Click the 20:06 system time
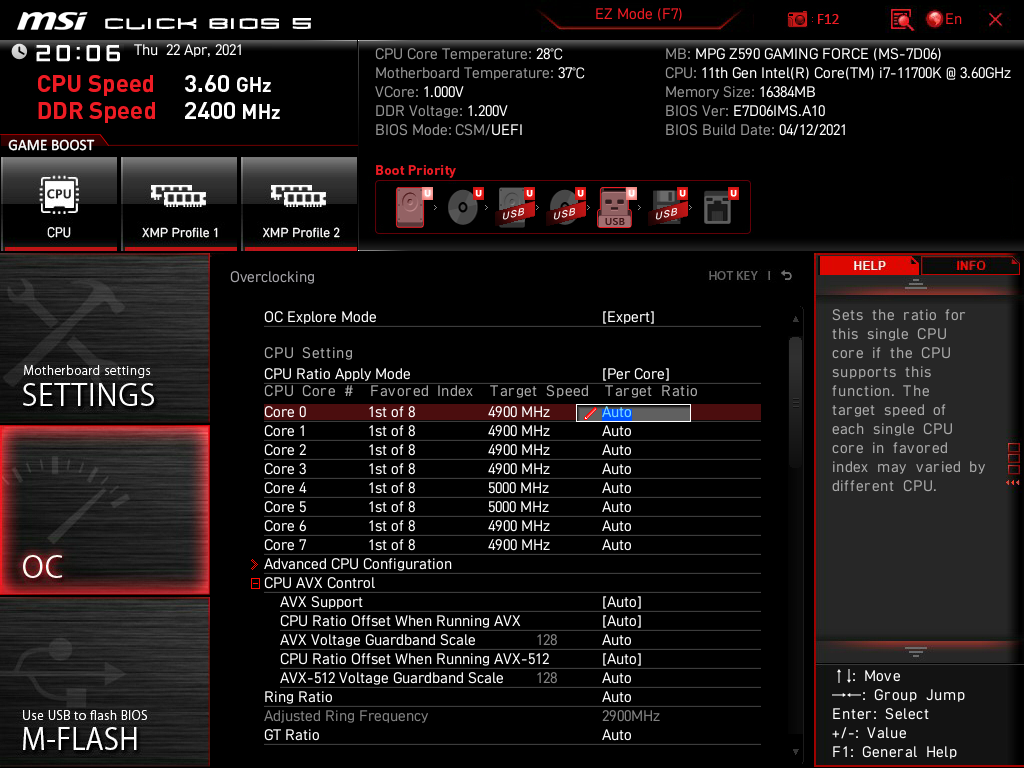The image size is (1024, 768). (78, 53)
